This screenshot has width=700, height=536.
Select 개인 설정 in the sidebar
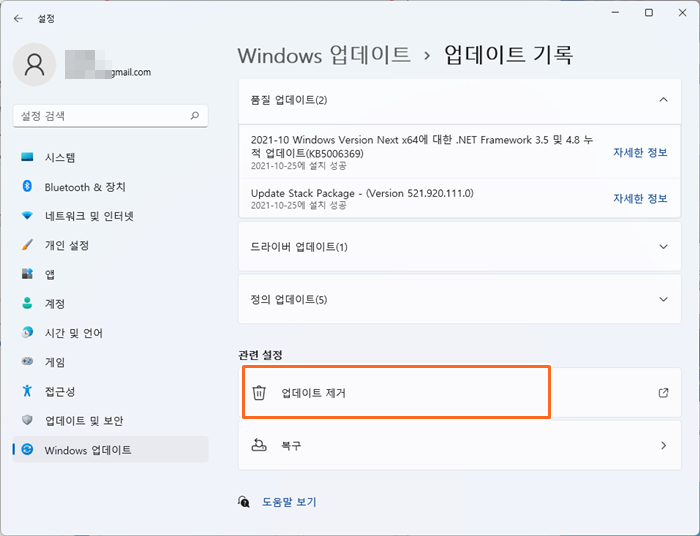pyautogui.click(x=110, y=245)
